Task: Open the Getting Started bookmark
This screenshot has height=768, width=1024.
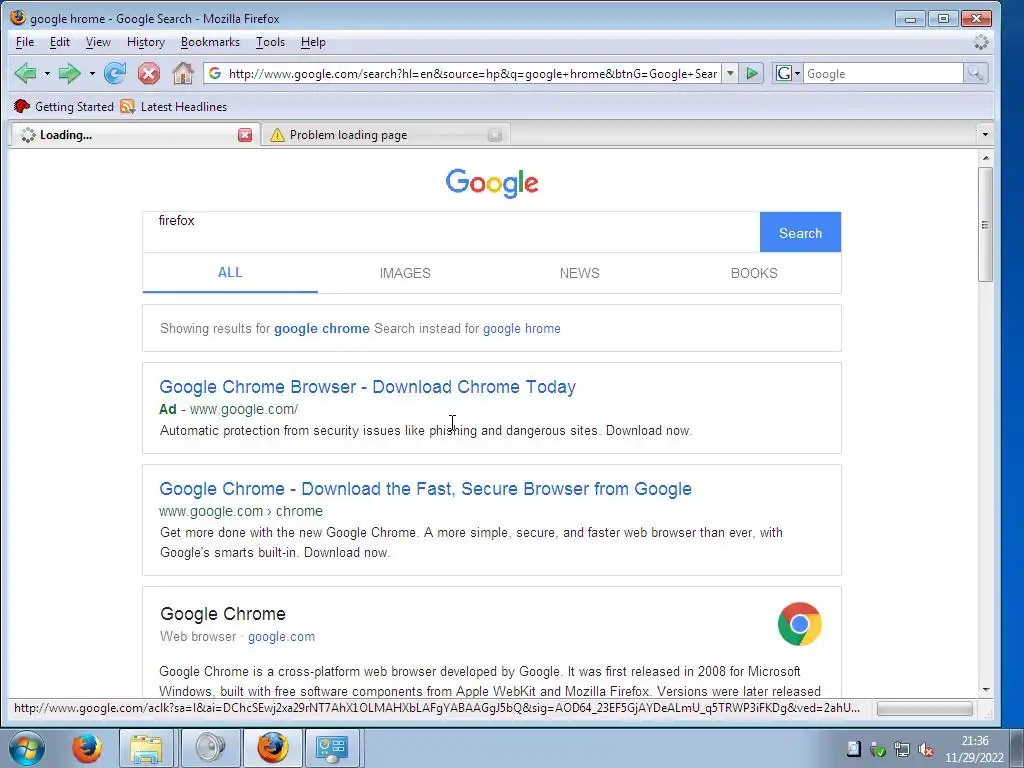Action: 64,106
